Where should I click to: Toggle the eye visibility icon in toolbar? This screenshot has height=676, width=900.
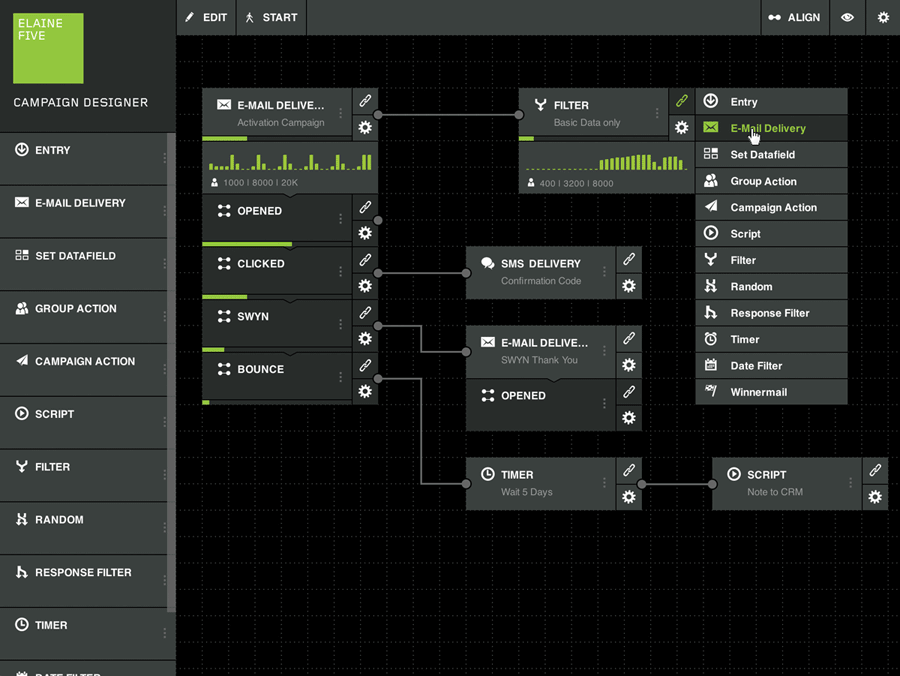click(x=847, y=18)
